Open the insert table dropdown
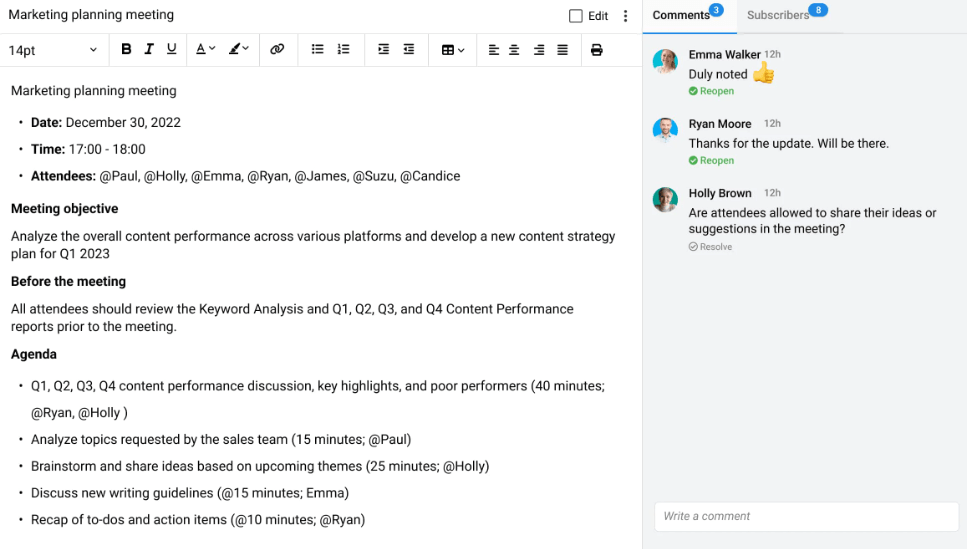 tap(453, 50)
